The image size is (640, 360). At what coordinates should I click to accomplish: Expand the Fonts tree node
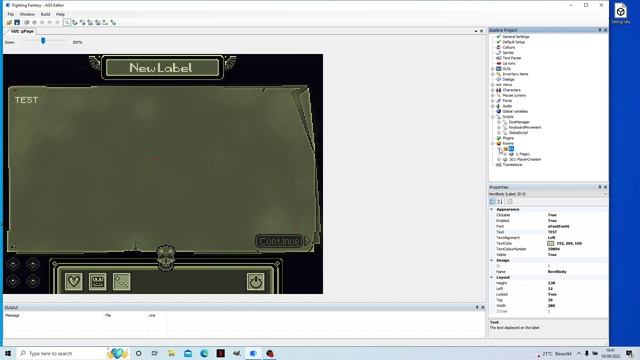[493, 101]
